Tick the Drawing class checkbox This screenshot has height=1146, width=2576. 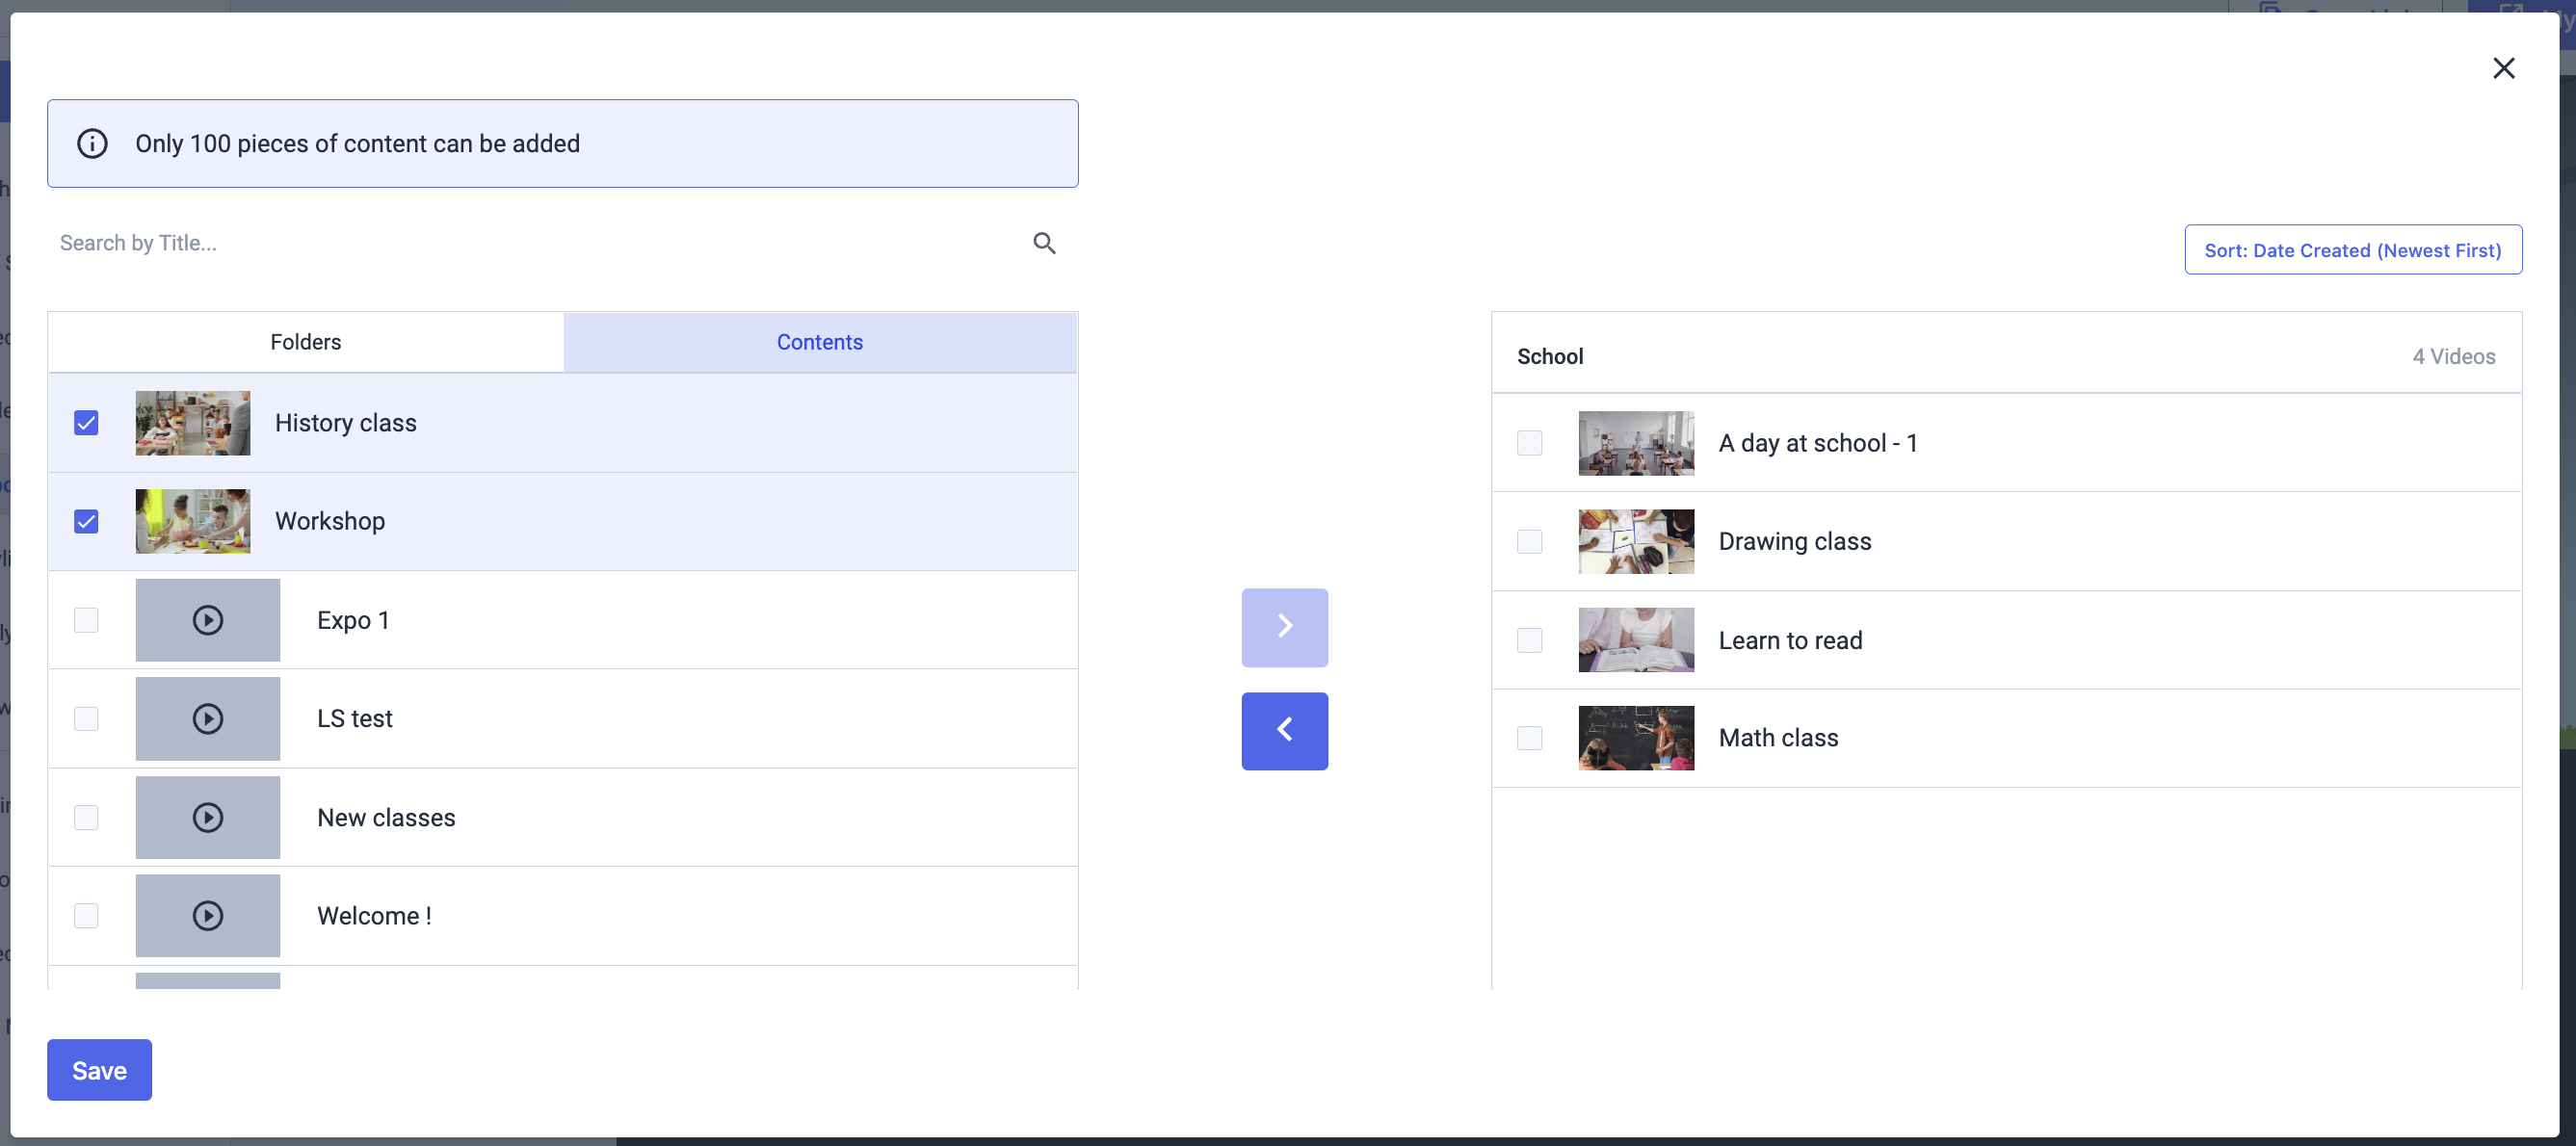pos(1529,542)
